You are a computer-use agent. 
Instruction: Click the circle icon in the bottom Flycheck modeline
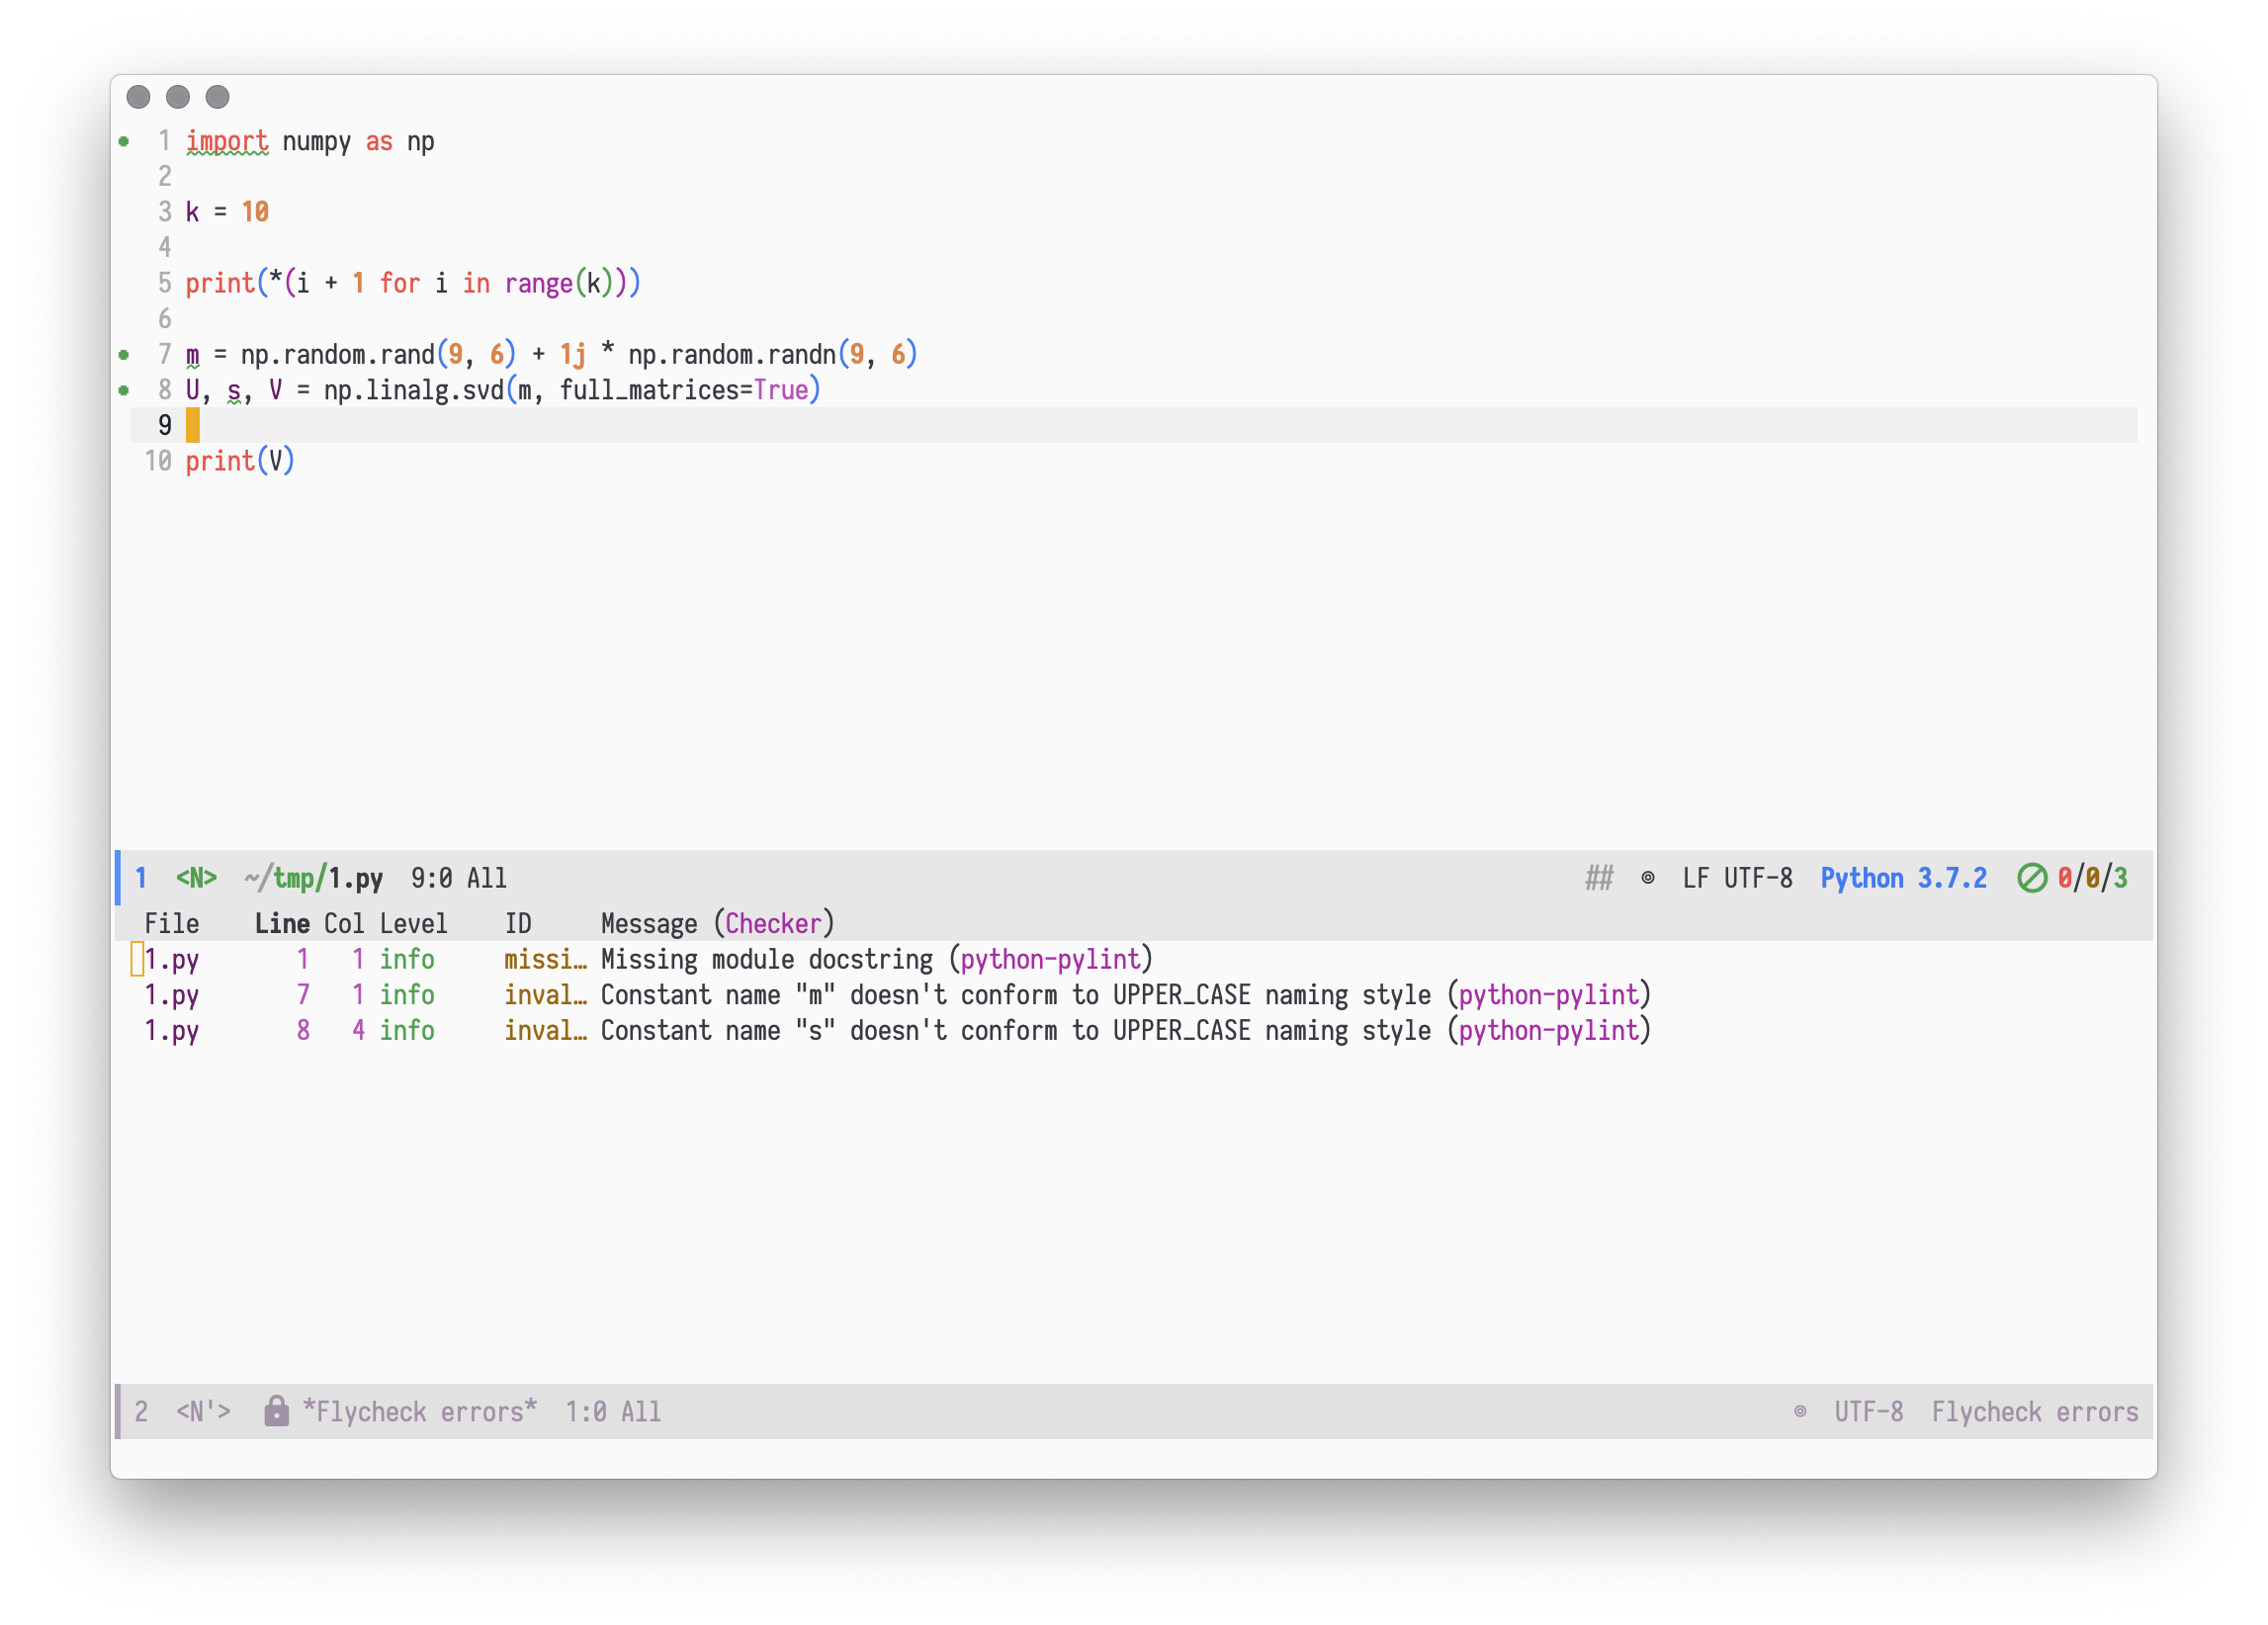[x=1800, y=1411]
